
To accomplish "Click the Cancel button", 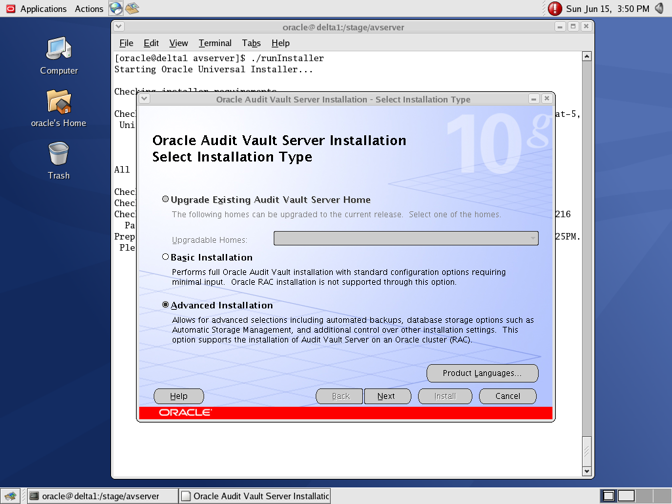I will 507,396.
